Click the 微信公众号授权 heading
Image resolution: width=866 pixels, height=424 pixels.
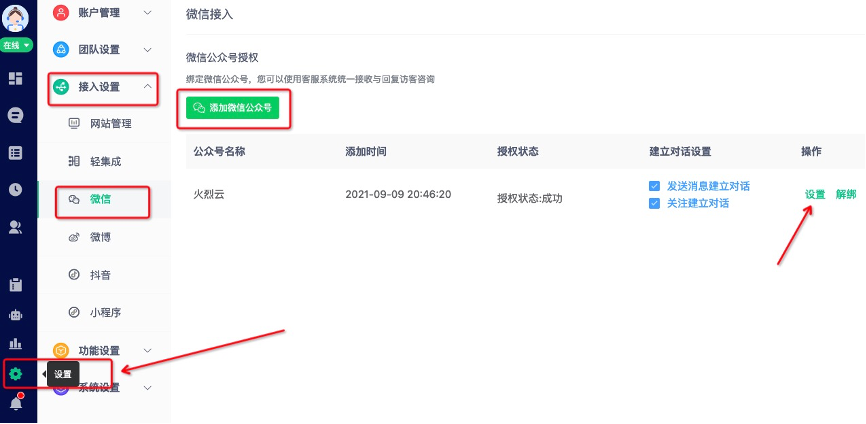point(223,57)
